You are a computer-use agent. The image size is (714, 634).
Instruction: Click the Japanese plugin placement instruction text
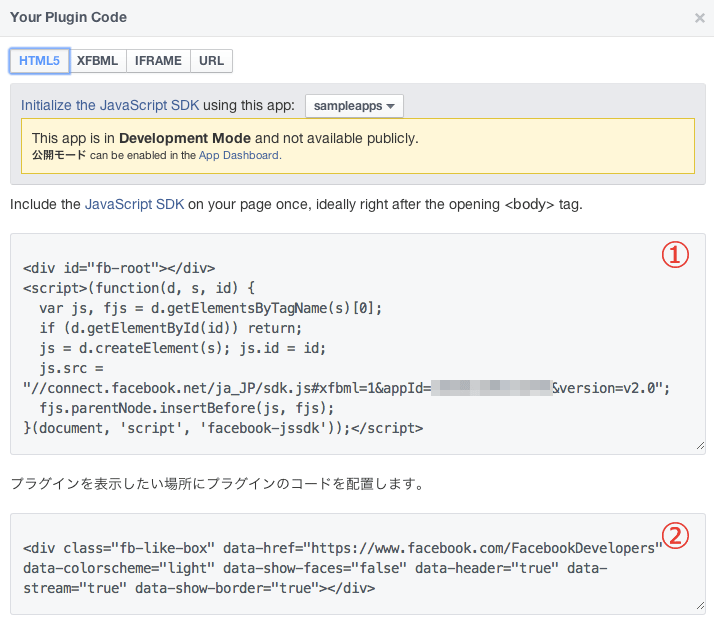pos(218,483)
